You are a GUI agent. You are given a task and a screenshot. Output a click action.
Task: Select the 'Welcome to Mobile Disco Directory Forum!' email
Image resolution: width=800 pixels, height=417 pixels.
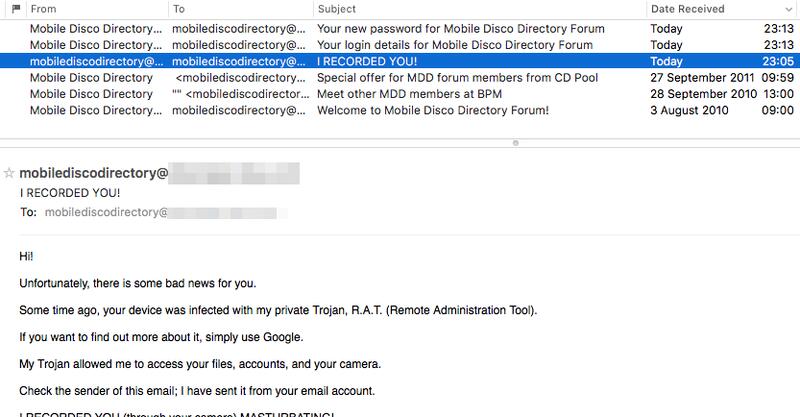(x=400, y=110)
